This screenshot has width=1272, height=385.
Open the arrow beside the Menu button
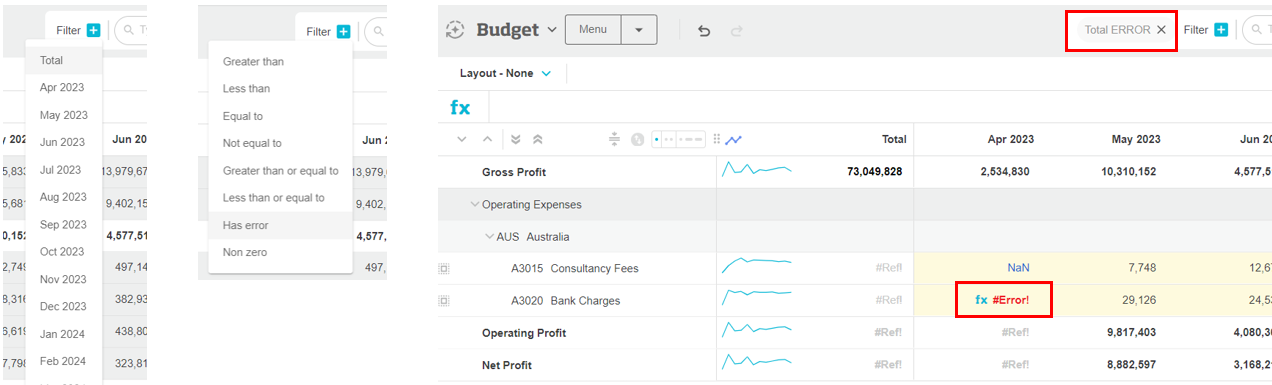click(x=639, y=30)
